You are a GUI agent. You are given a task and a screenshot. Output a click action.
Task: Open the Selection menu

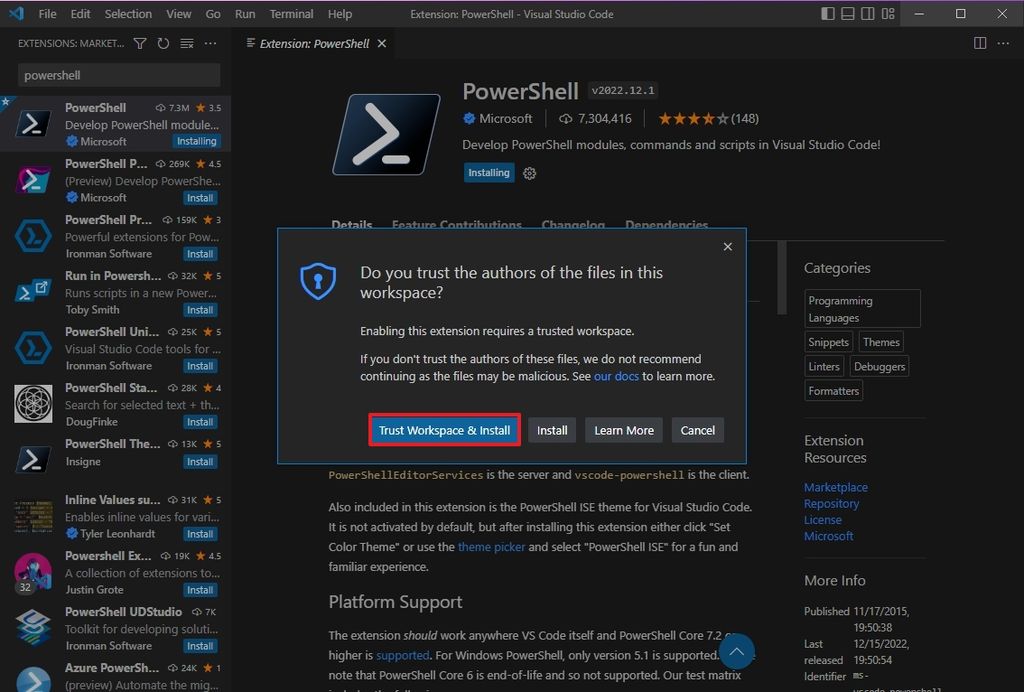(127, 14)
